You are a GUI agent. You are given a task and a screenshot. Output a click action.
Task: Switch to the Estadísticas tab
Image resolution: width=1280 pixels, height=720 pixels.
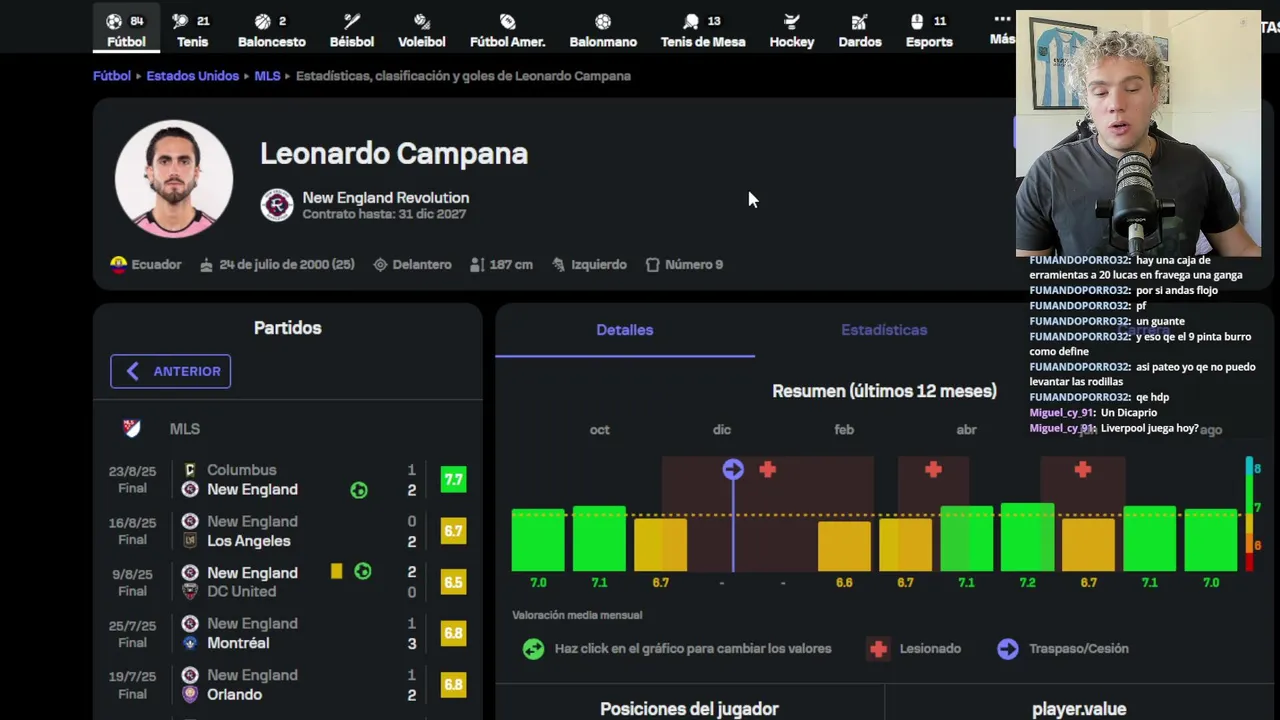coord(884,330)
